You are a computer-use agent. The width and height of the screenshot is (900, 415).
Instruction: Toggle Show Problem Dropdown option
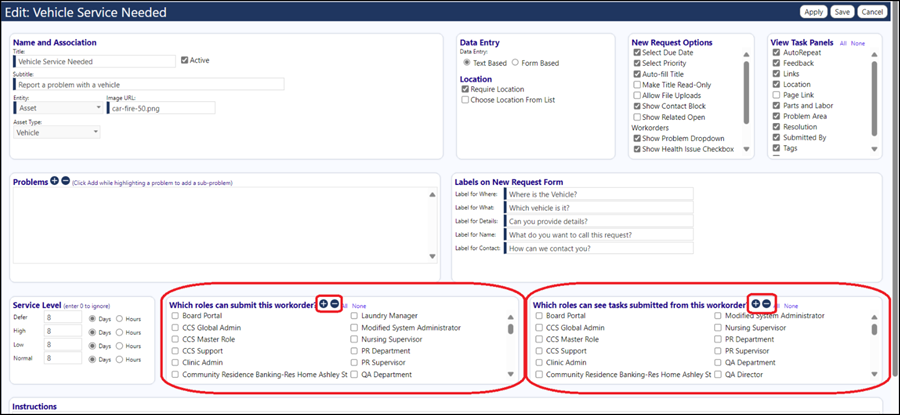(x=637, y=138)
